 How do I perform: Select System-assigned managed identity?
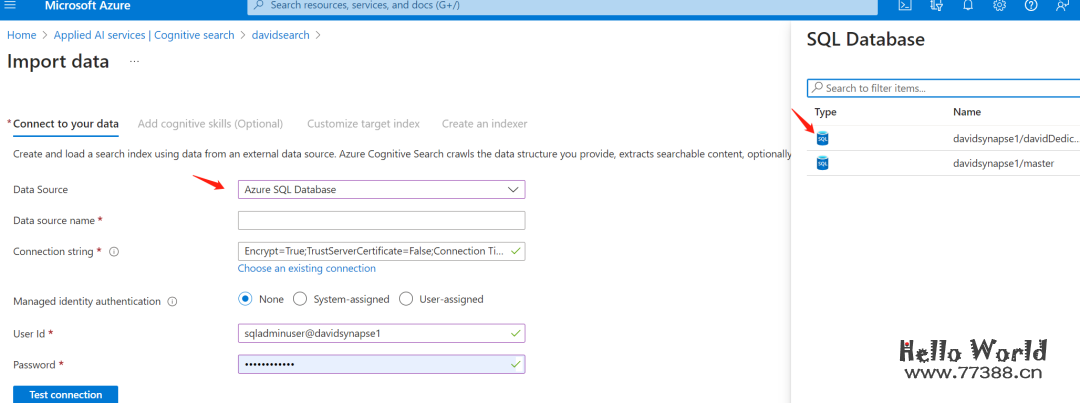pos(300,299)
